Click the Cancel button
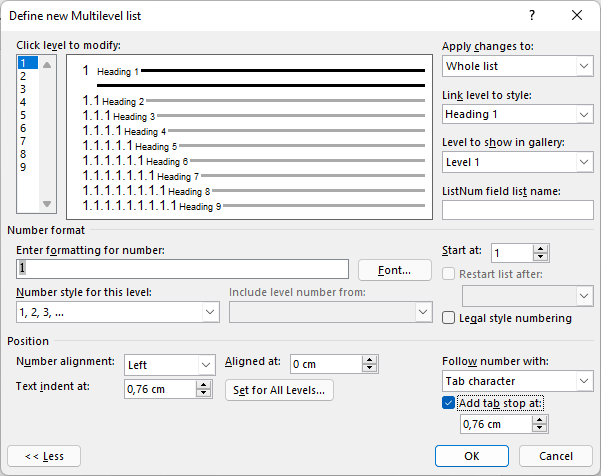 click(x=556, y=456)
